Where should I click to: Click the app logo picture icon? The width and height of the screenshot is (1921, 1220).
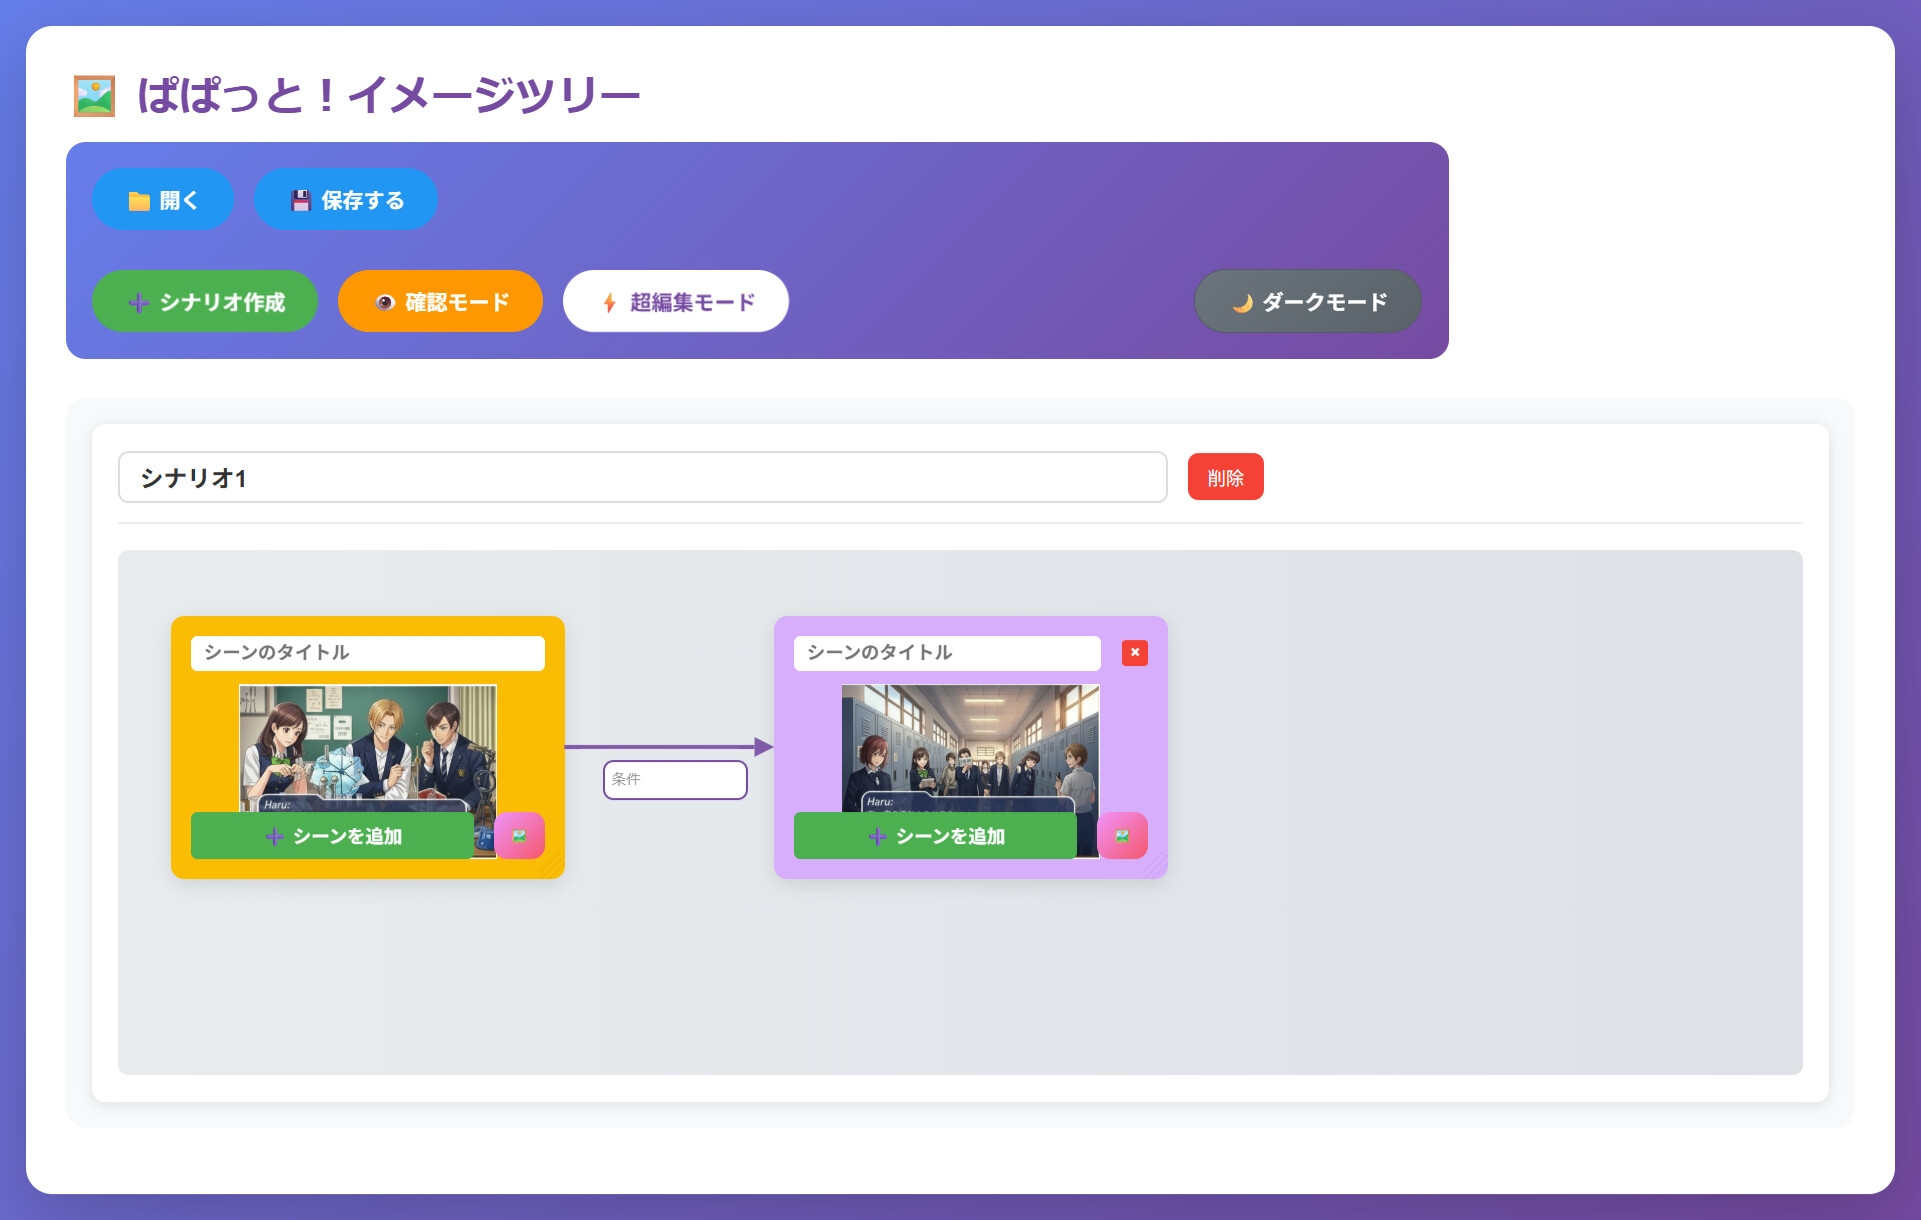point(95,96)
